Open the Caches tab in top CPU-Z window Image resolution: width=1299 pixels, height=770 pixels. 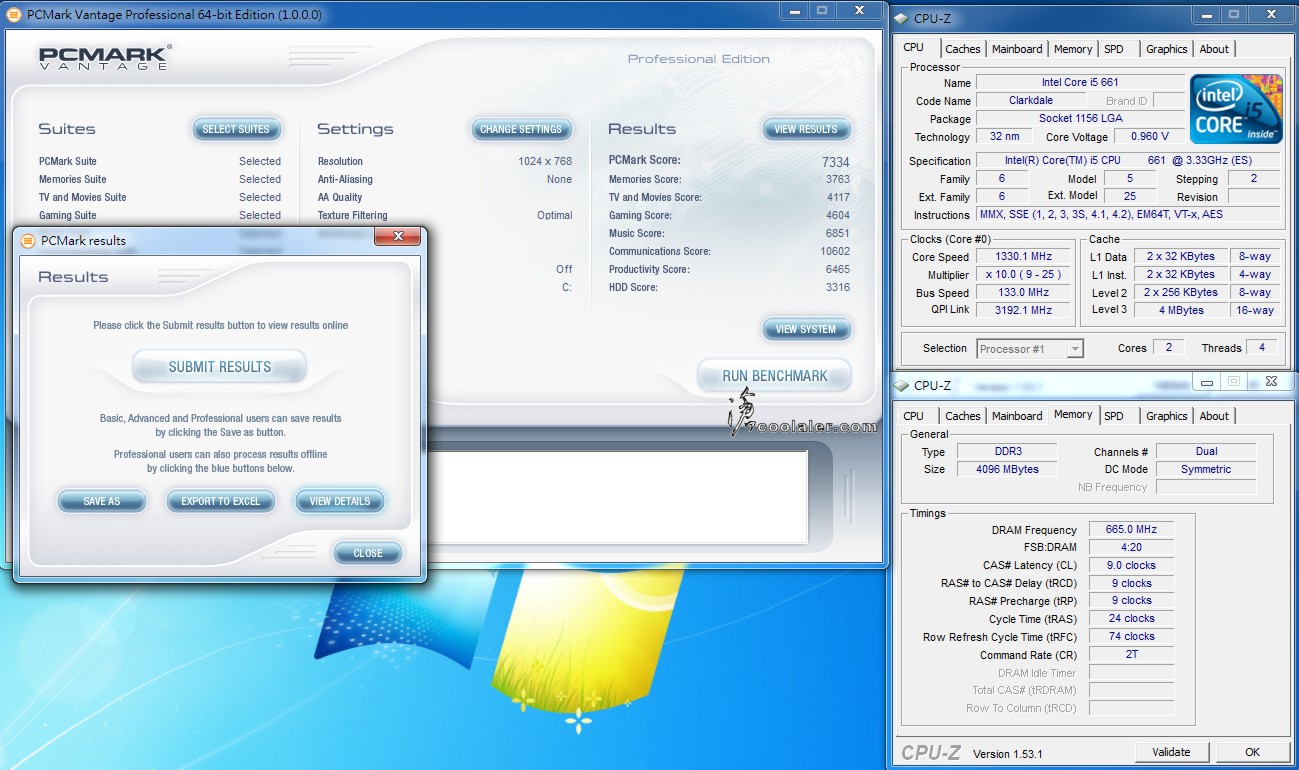point(963,49)
